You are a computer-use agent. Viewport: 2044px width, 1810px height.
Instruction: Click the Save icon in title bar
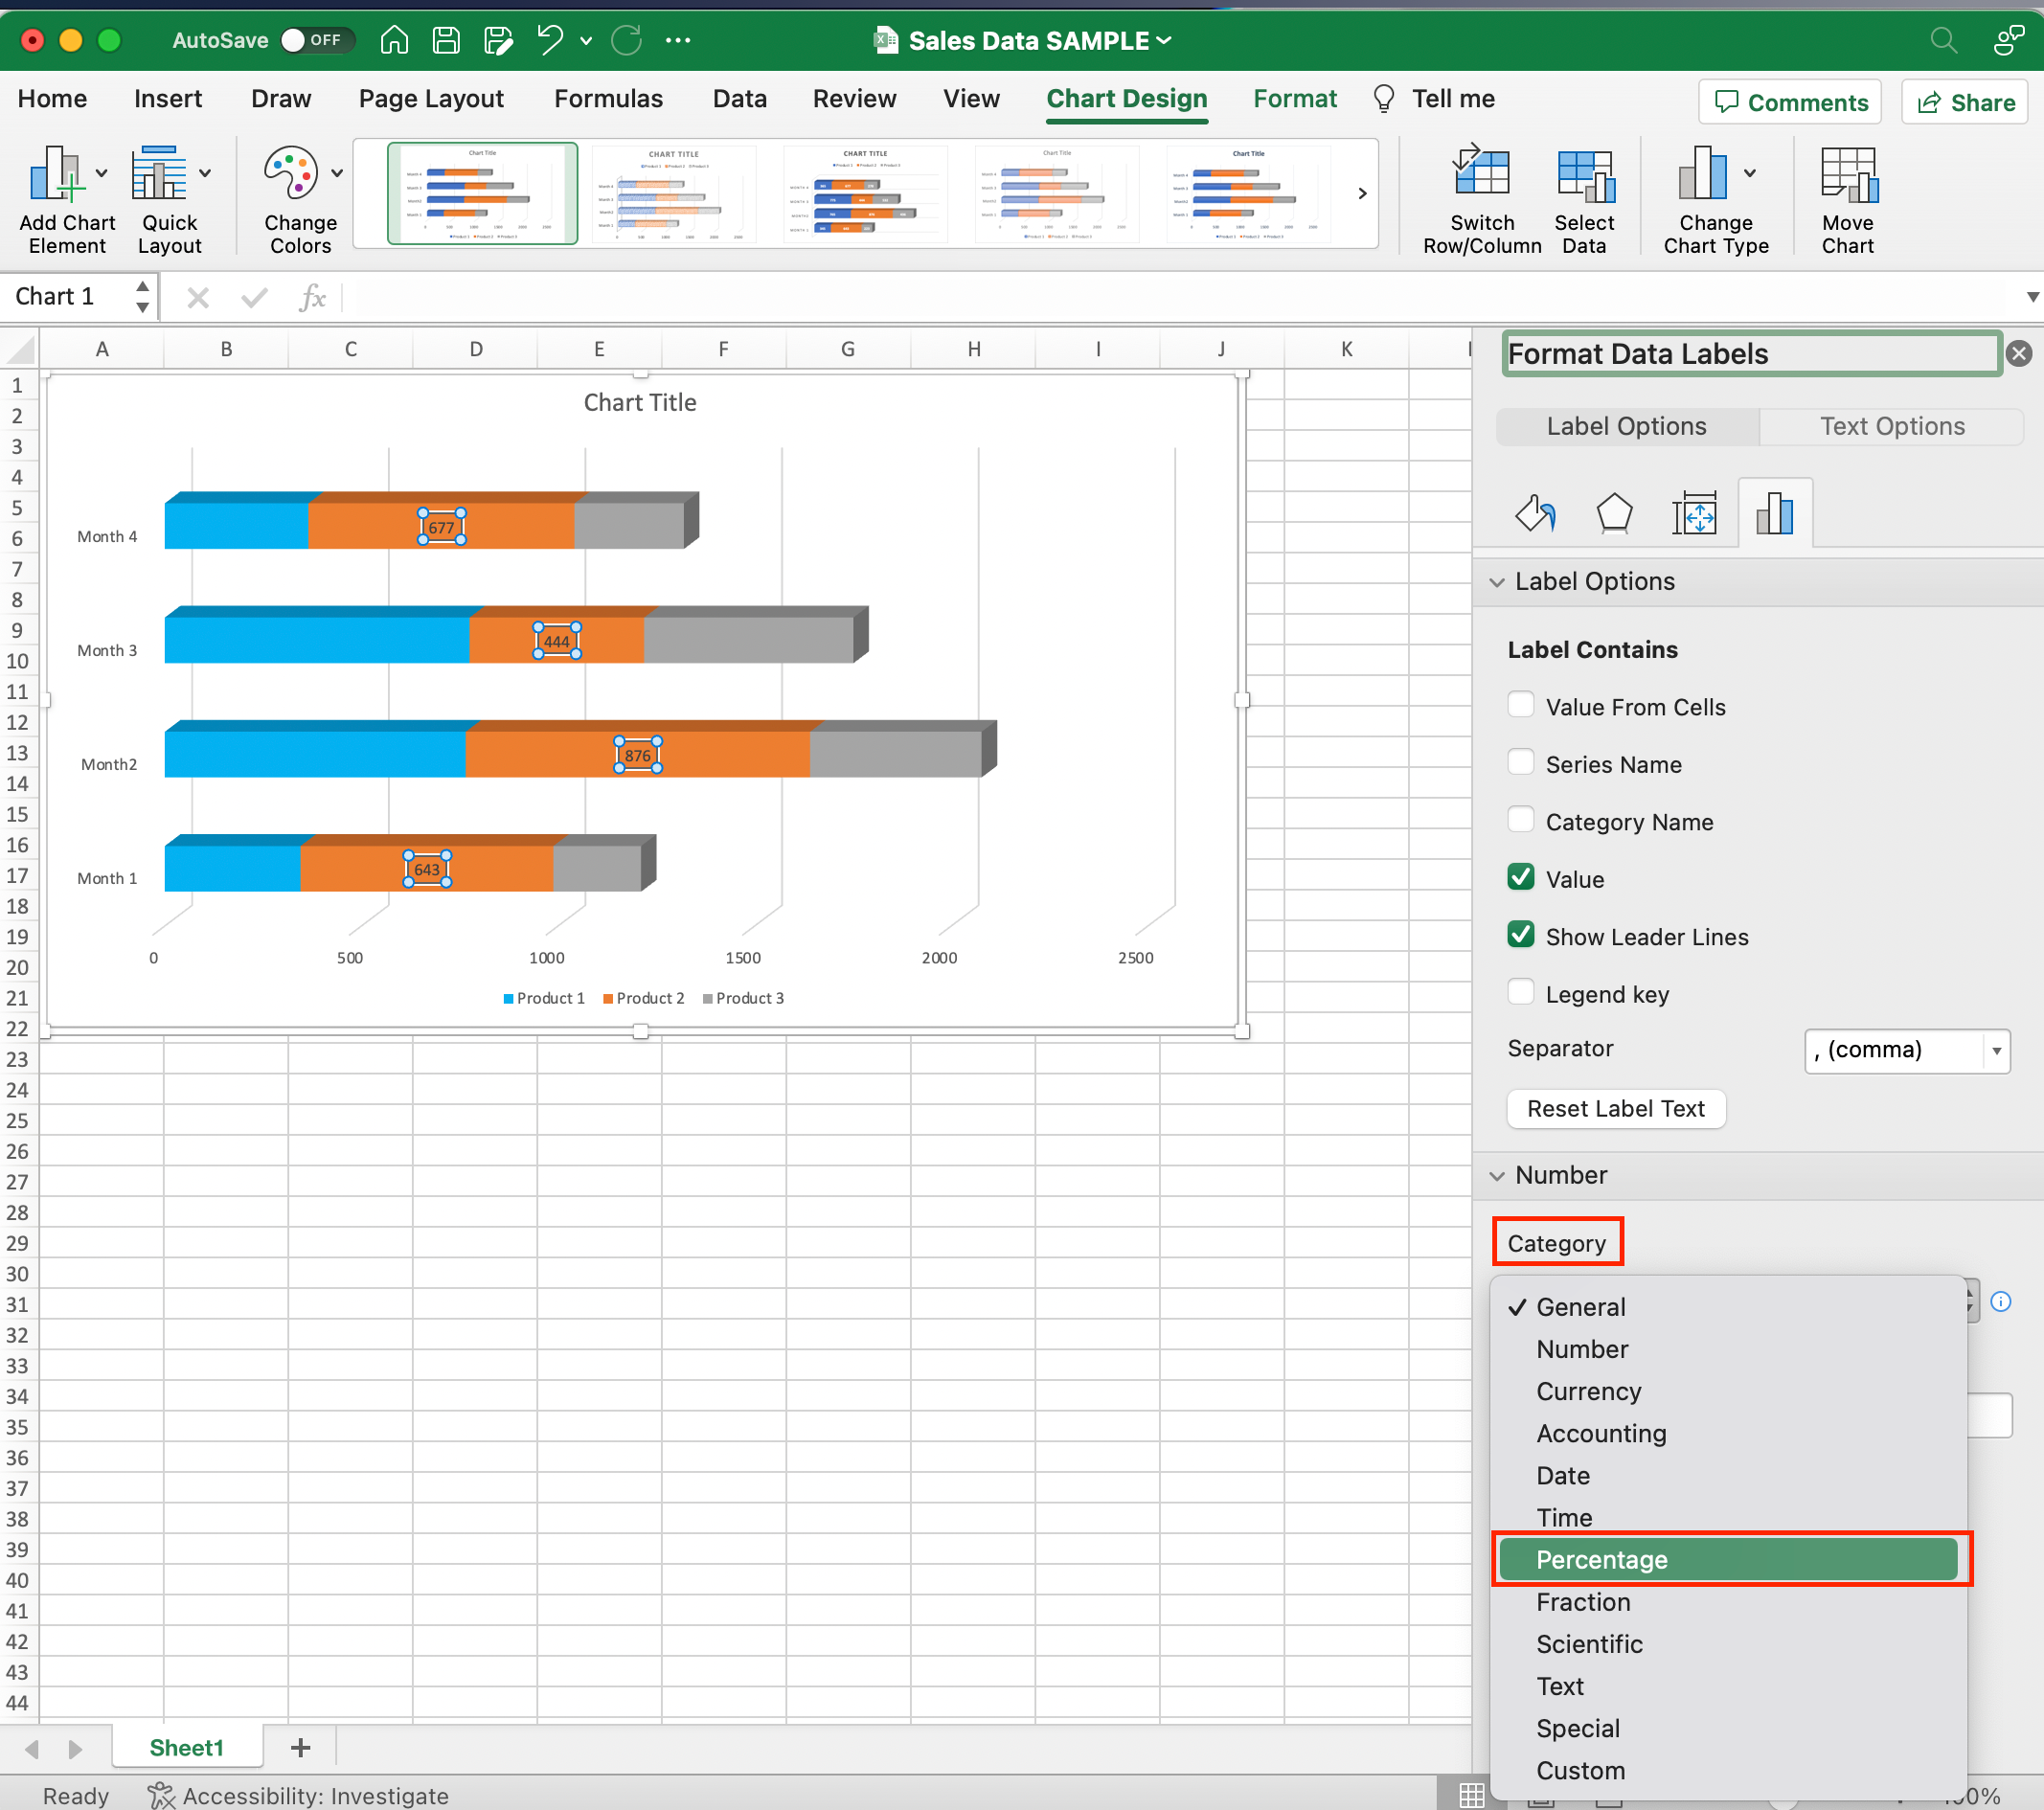click(x=446, y=40)
